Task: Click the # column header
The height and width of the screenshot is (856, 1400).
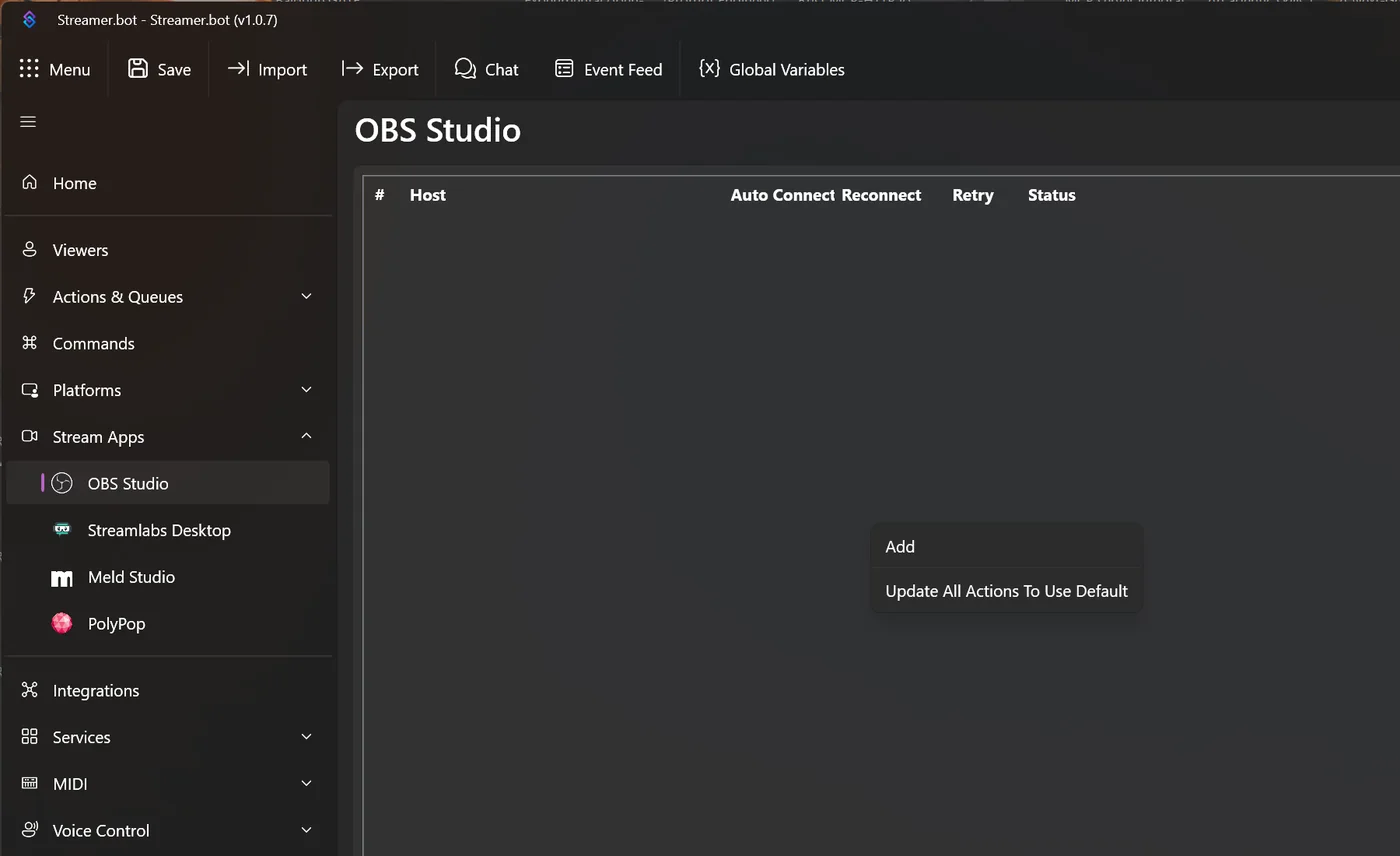Action: click(x=380, y=195)
